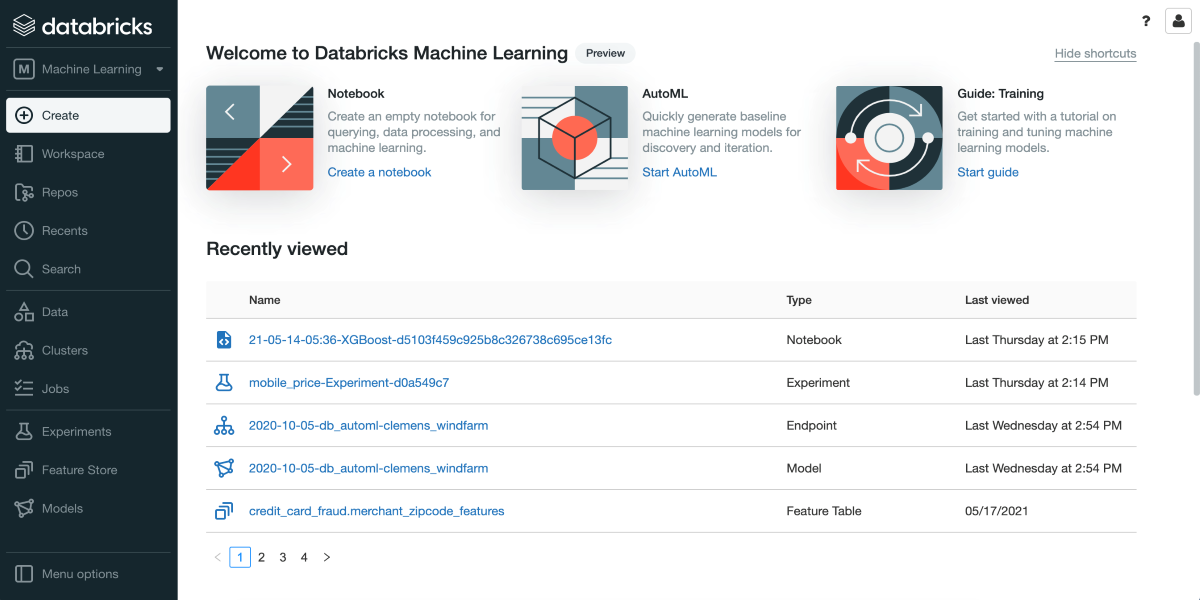Image resolution: width=1200 pixels, height=600 pixels.
Task: Open the user account icon
Action: point(1178,21)
